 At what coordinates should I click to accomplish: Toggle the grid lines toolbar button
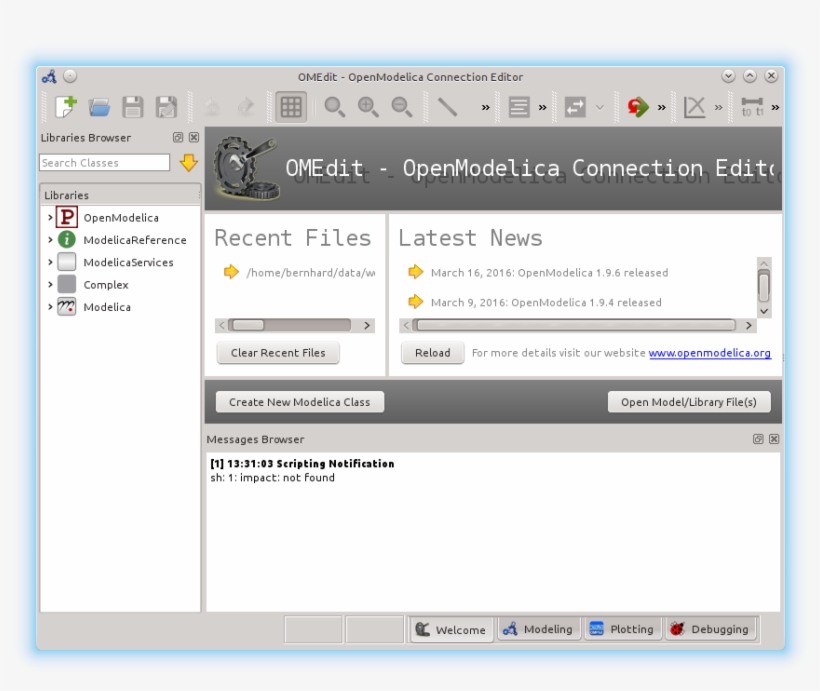[x=291, y=107]
